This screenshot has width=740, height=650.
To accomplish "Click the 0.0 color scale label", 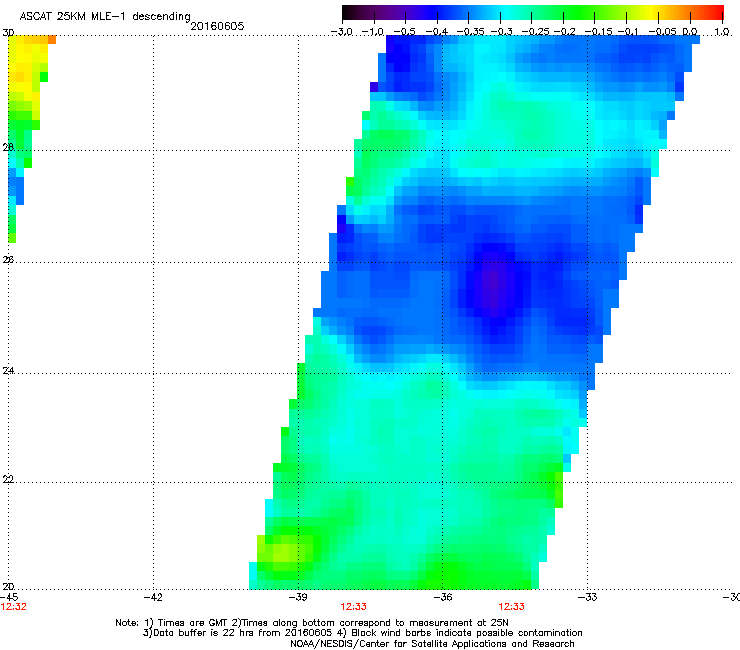I will point(690,32).
